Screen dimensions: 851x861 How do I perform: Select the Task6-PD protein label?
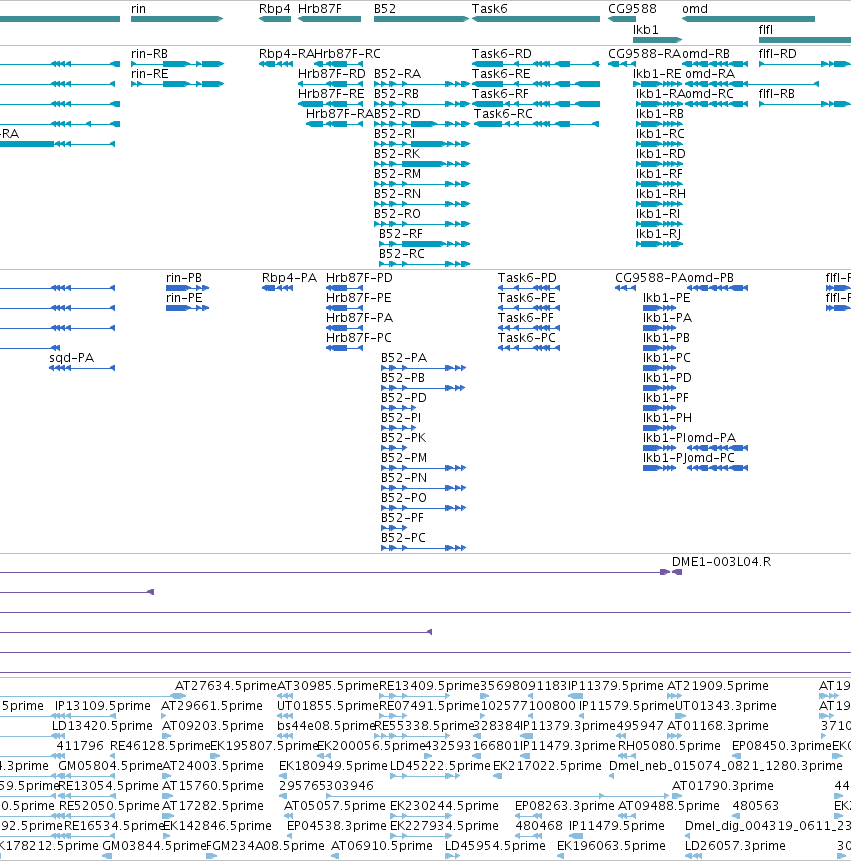(x=527, y=278)
